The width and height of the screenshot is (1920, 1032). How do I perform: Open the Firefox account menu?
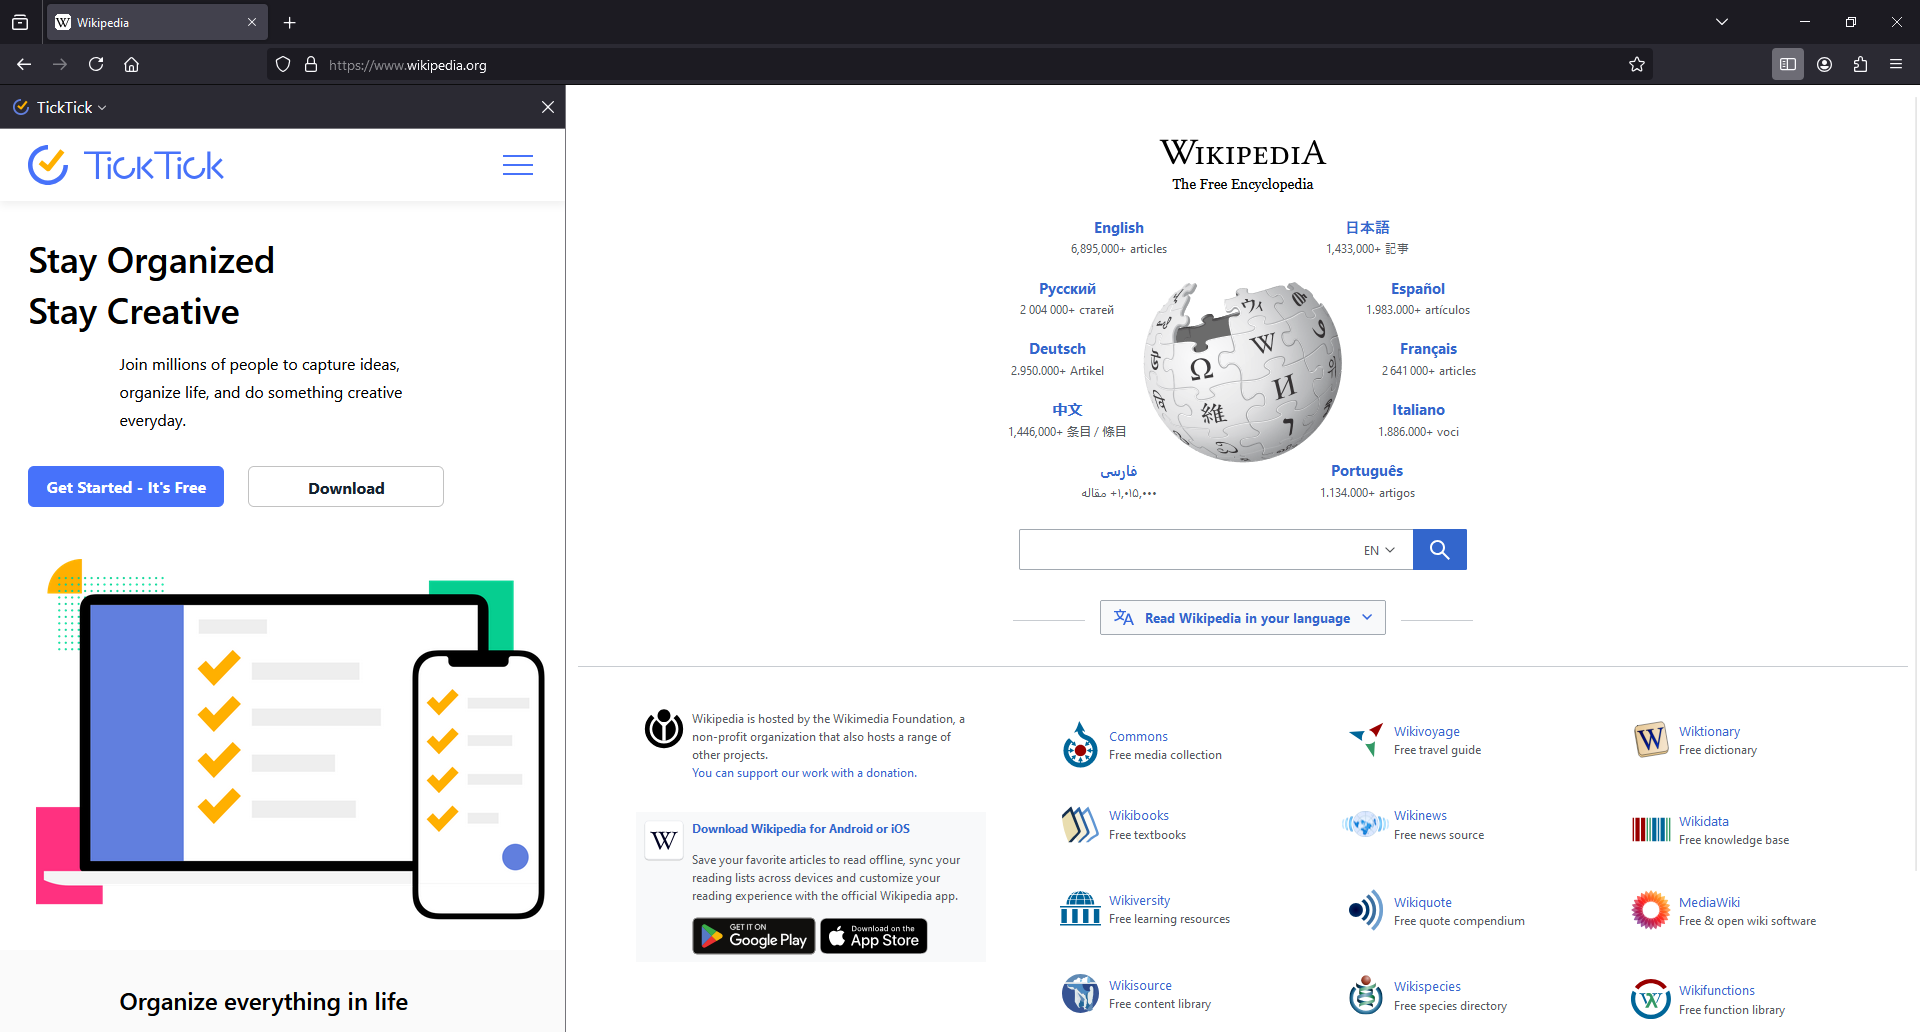(1824, 64)
